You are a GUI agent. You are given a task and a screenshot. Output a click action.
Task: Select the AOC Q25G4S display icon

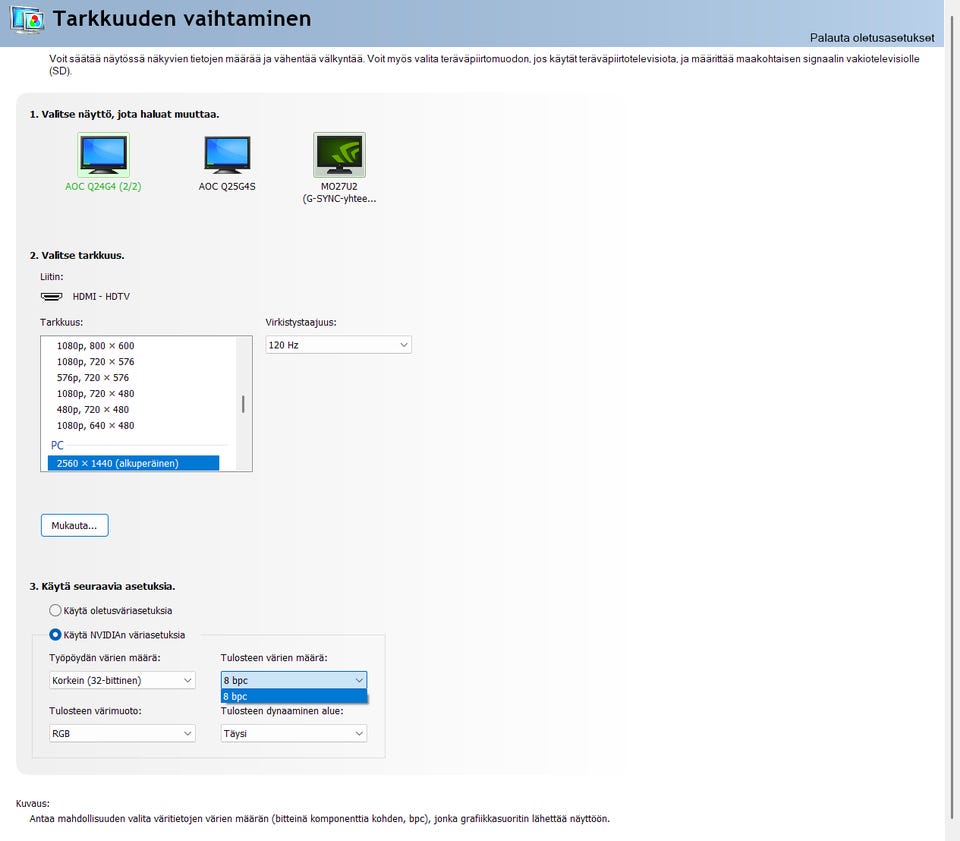point(227,155)
